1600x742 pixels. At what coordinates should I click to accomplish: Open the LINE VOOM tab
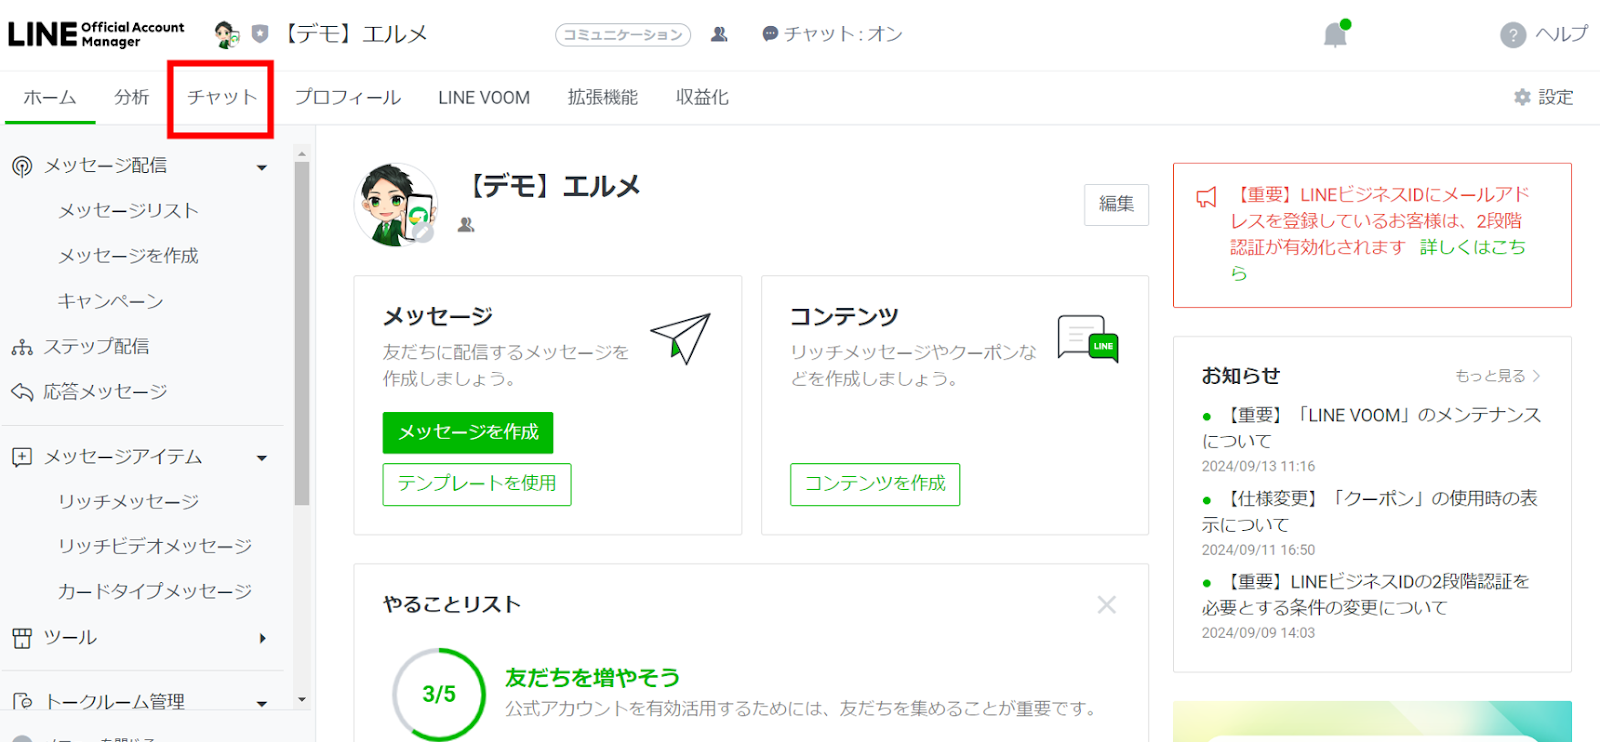(x=484, y=98)
